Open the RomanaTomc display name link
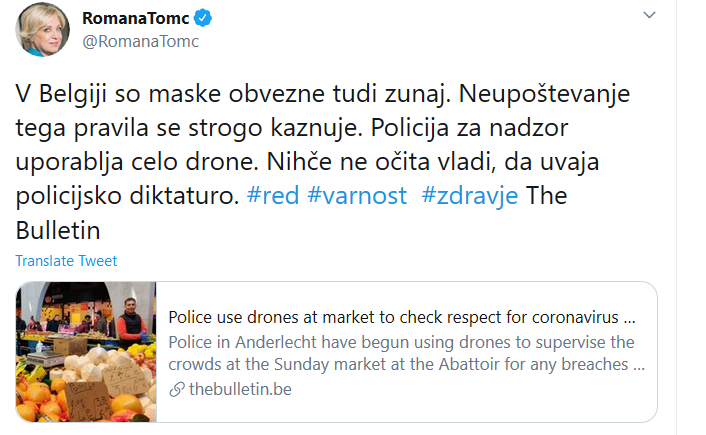 (x=136, y=18)
